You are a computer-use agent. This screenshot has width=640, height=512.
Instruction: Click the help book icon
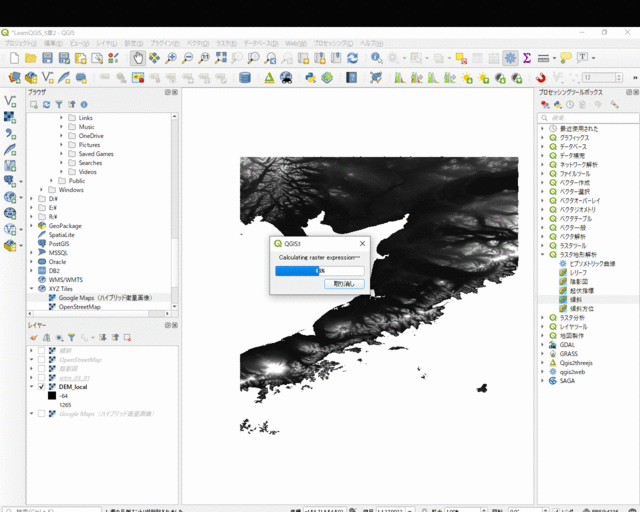[351, 78]
